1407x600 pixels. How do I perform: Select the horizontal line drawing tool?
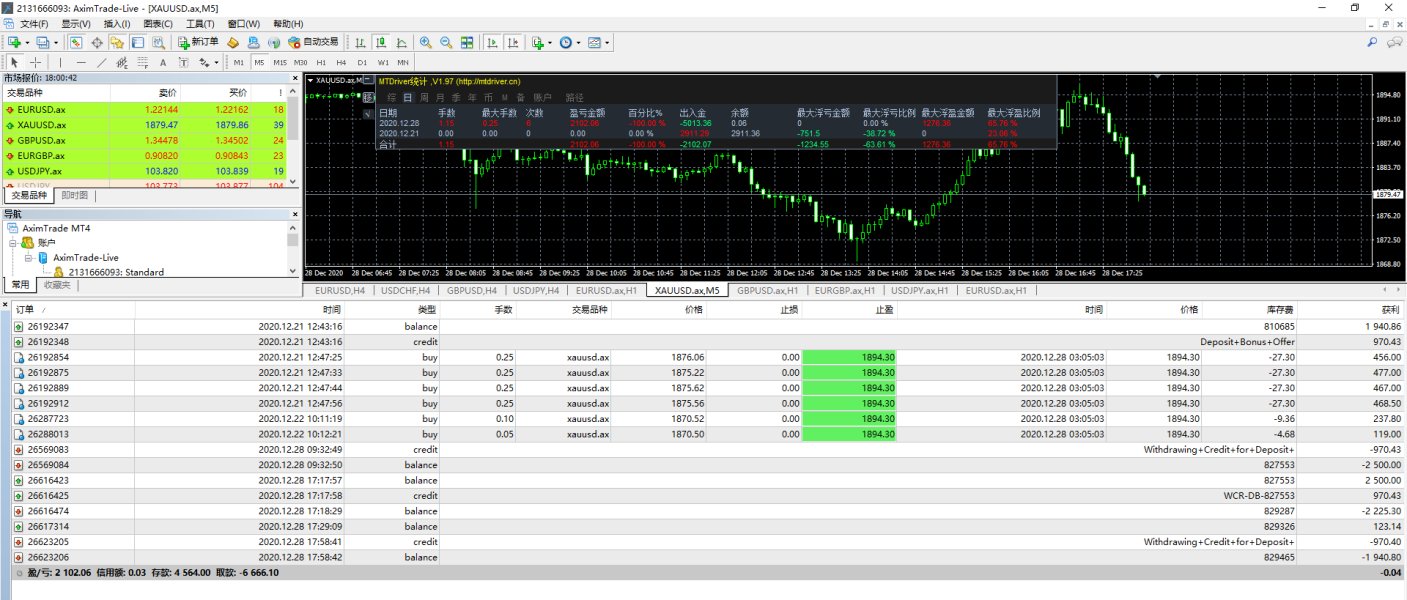point(81,62)
